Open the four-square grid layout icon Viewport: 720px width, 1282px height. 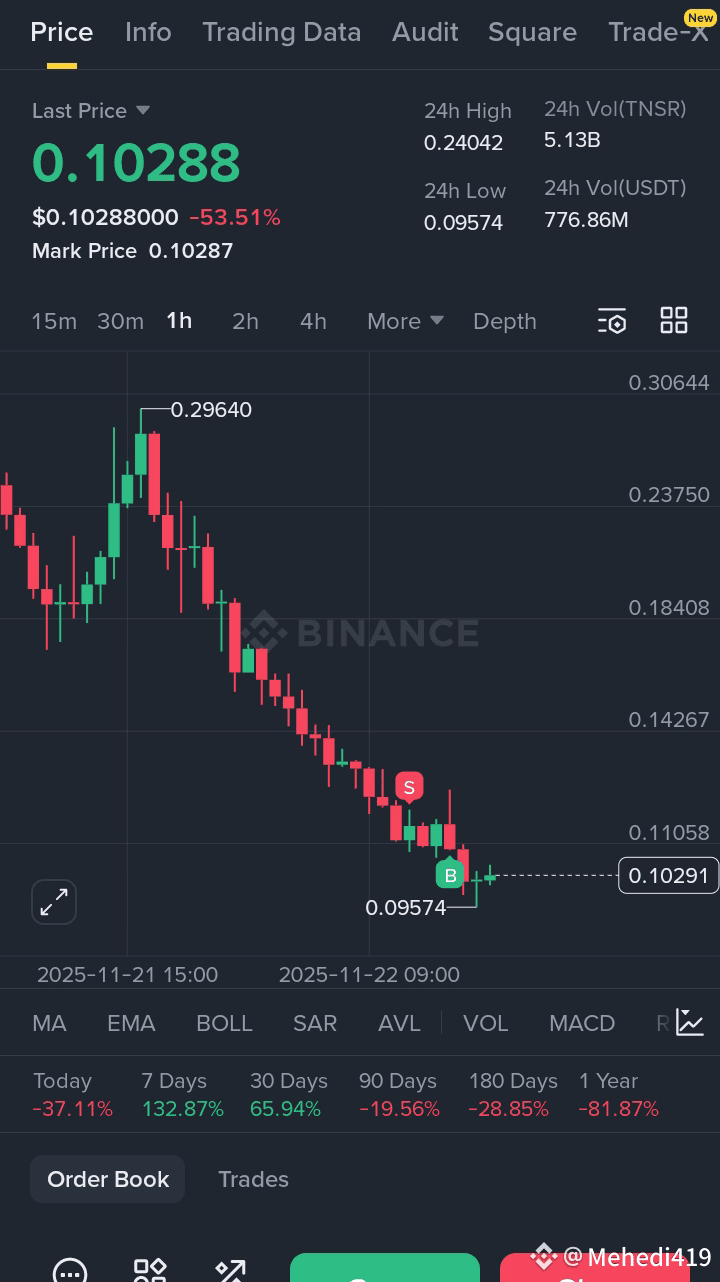click(x=674, y=321)
